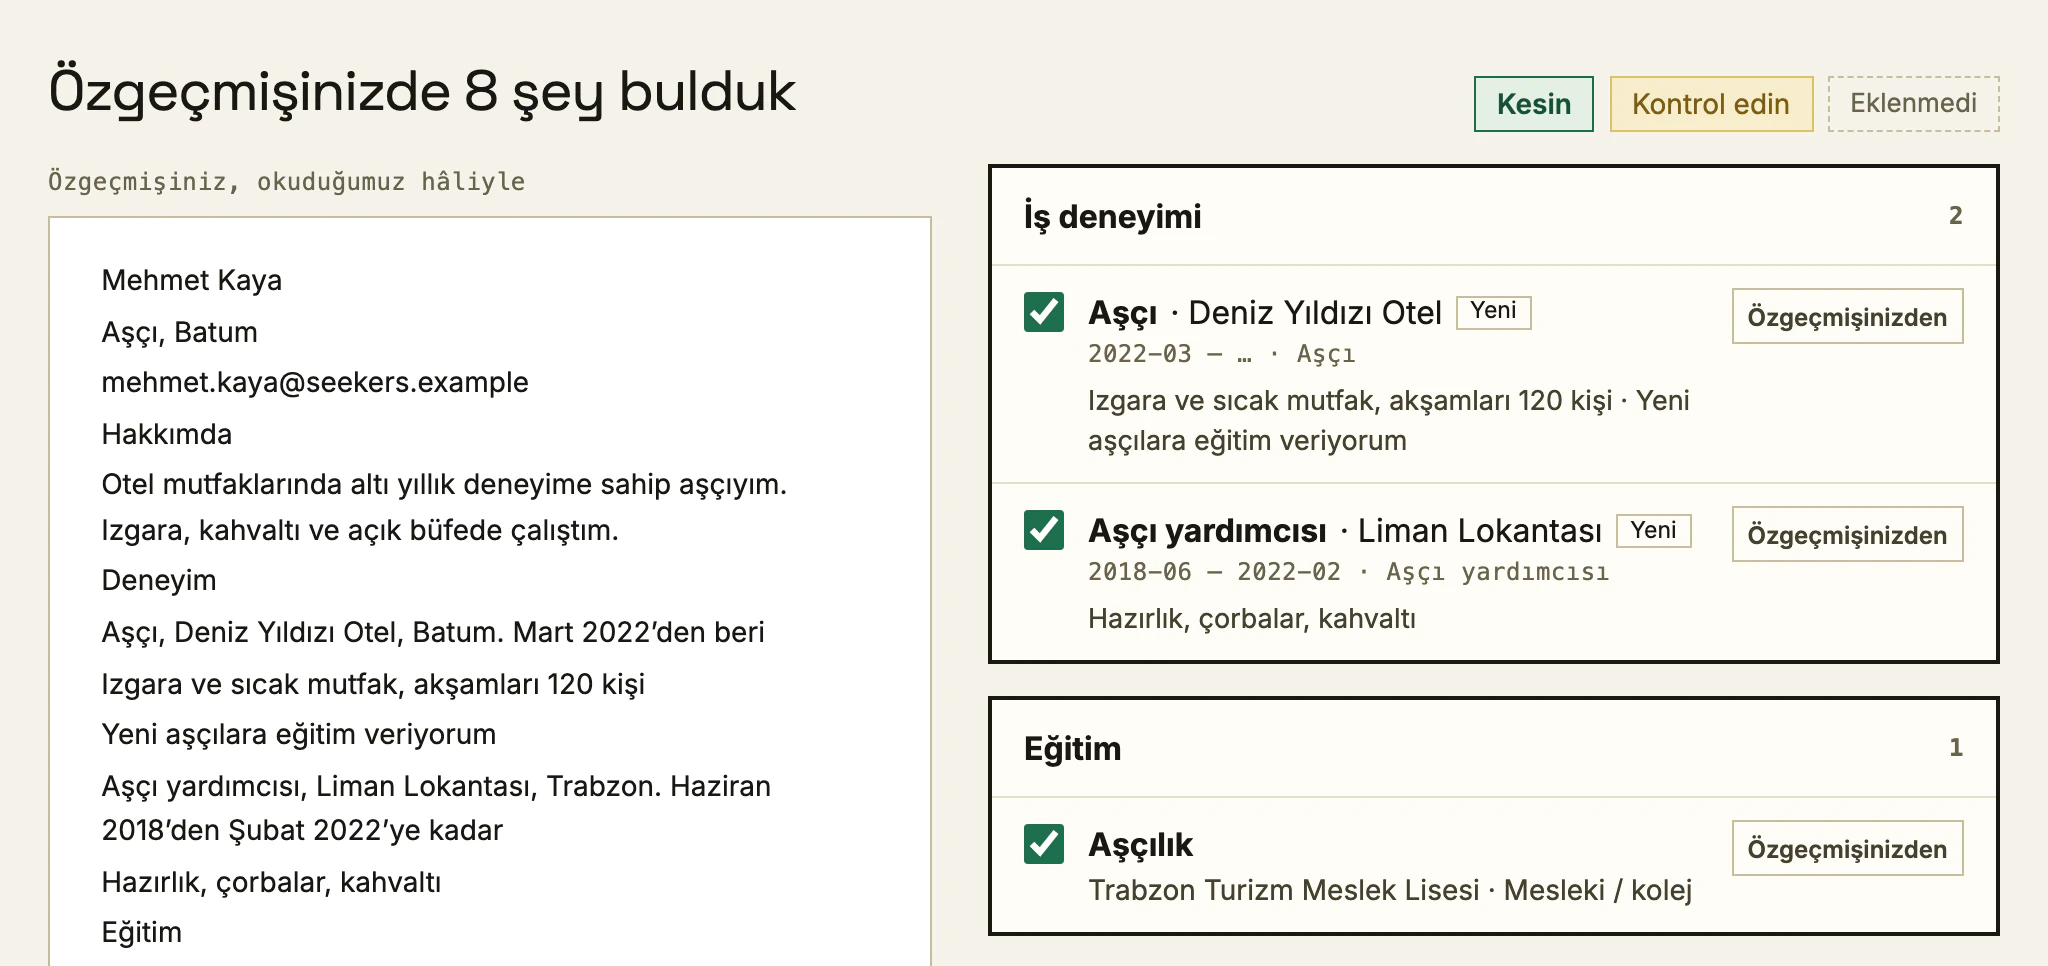Click the Hakkımda heading in the résumé
The image size is (2048, 966).
pos(167,434)
